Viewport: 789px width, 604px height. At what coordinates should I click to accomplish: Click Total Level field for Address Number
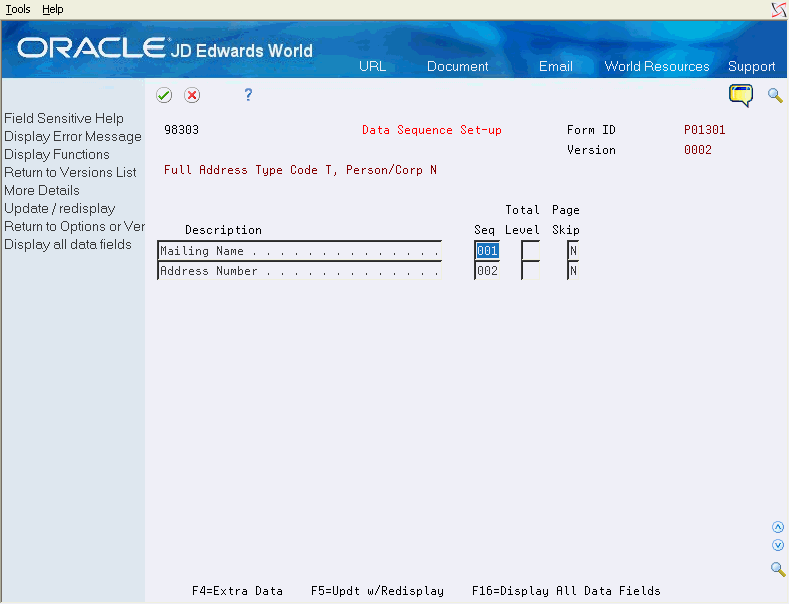click(x=530, y=271)
